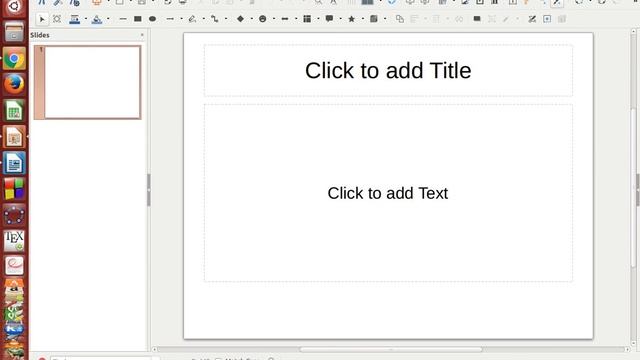Open the sidebar via right edge handle
This screenshot has height=360, width=640.
pos(638,190)
